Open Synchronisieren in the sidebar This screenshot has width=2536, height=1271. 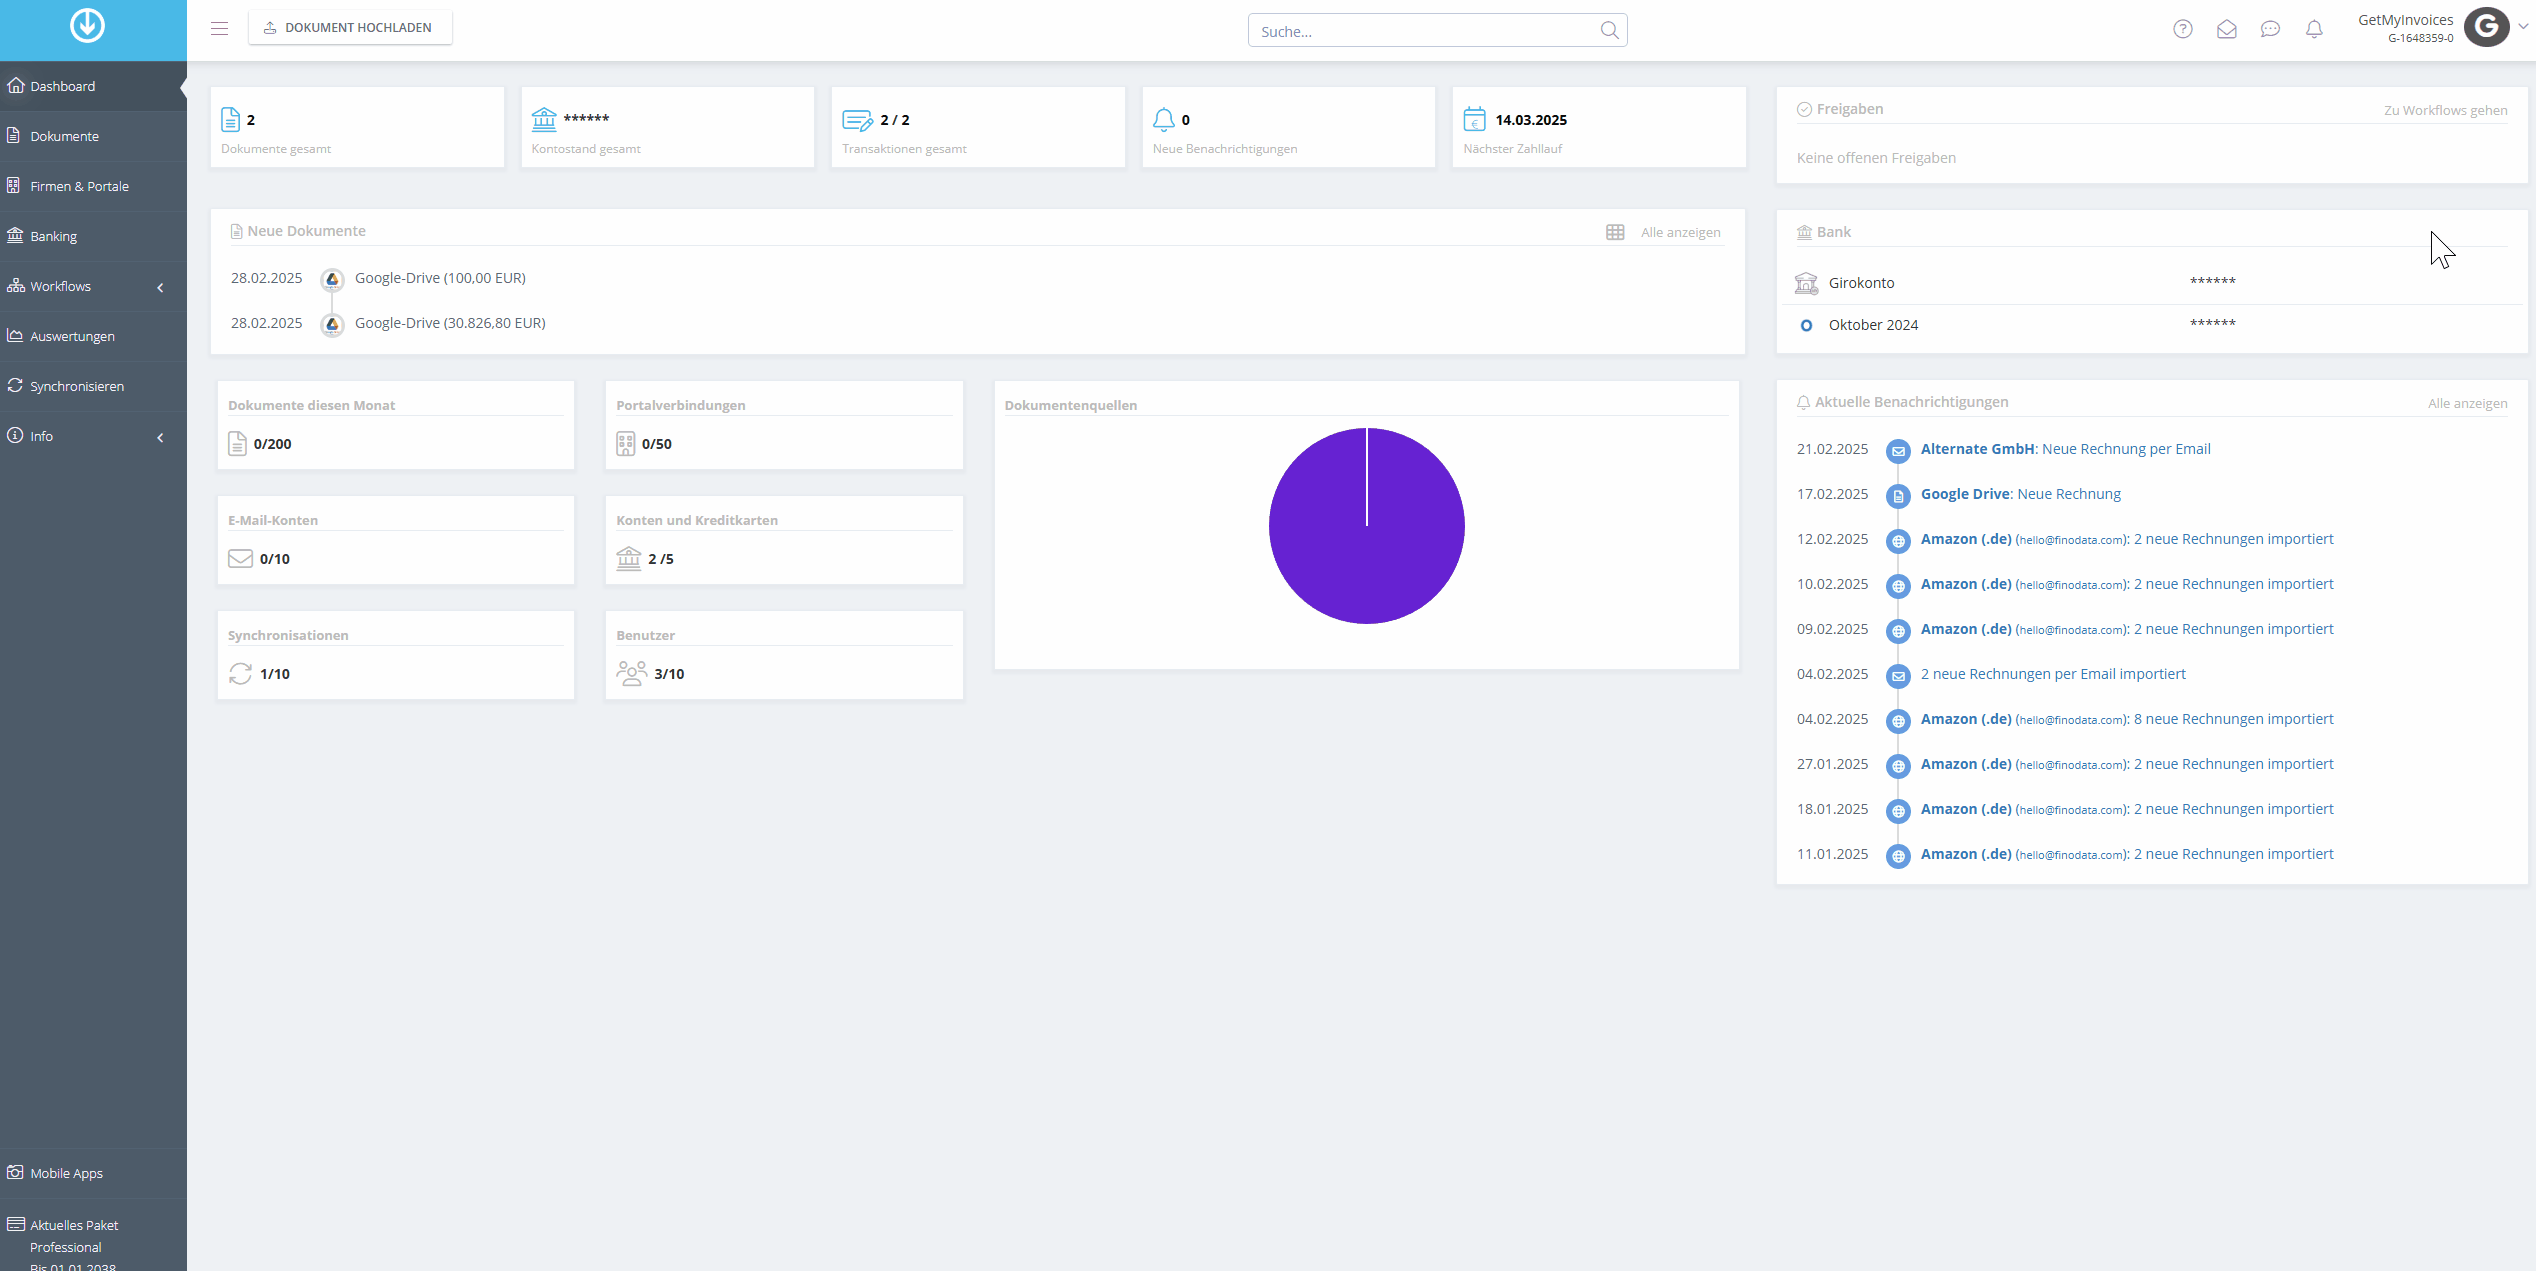click(93, 386)
